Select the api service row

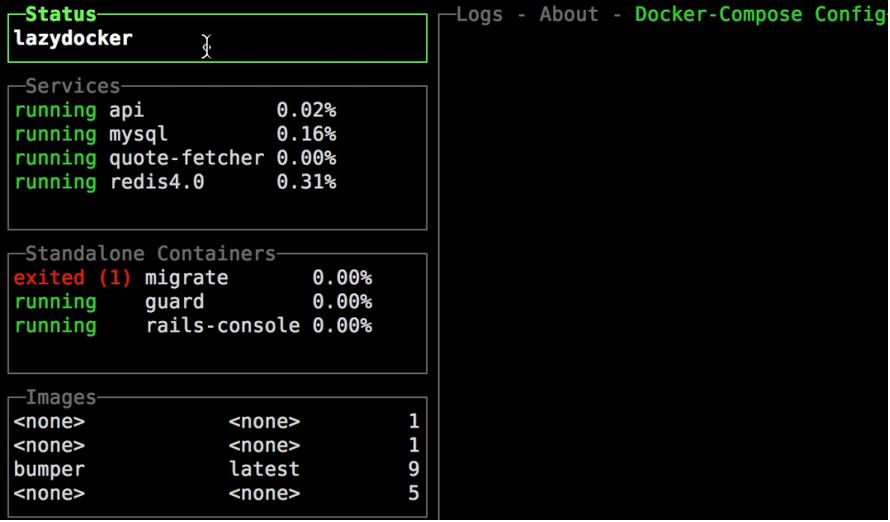pos(127,110)
